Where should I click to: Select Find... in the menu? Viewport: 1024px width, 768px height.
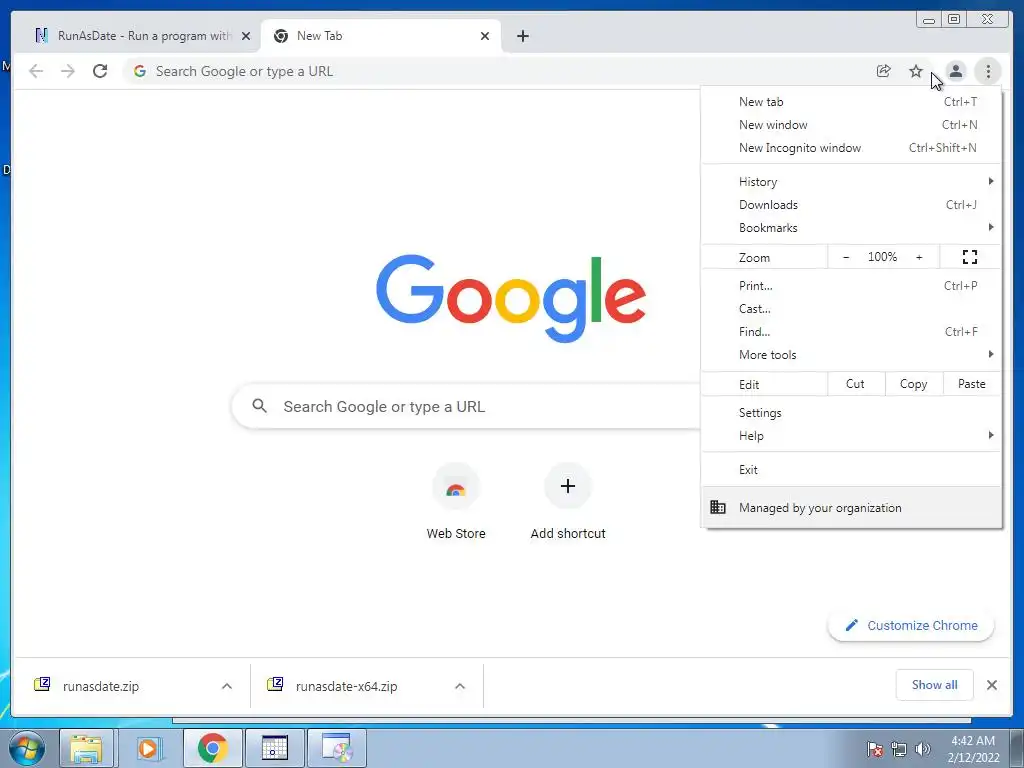(x=852, y=332)
